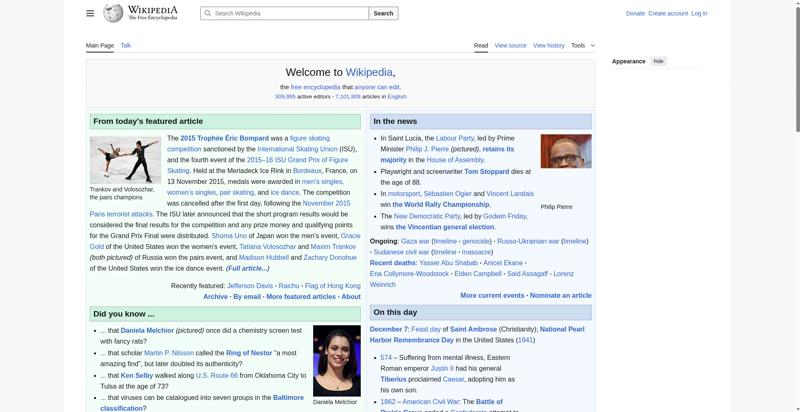Click Log in at the top
This screenshot has width=800, height=412.
pyautogui.click(x=699, y=13)
